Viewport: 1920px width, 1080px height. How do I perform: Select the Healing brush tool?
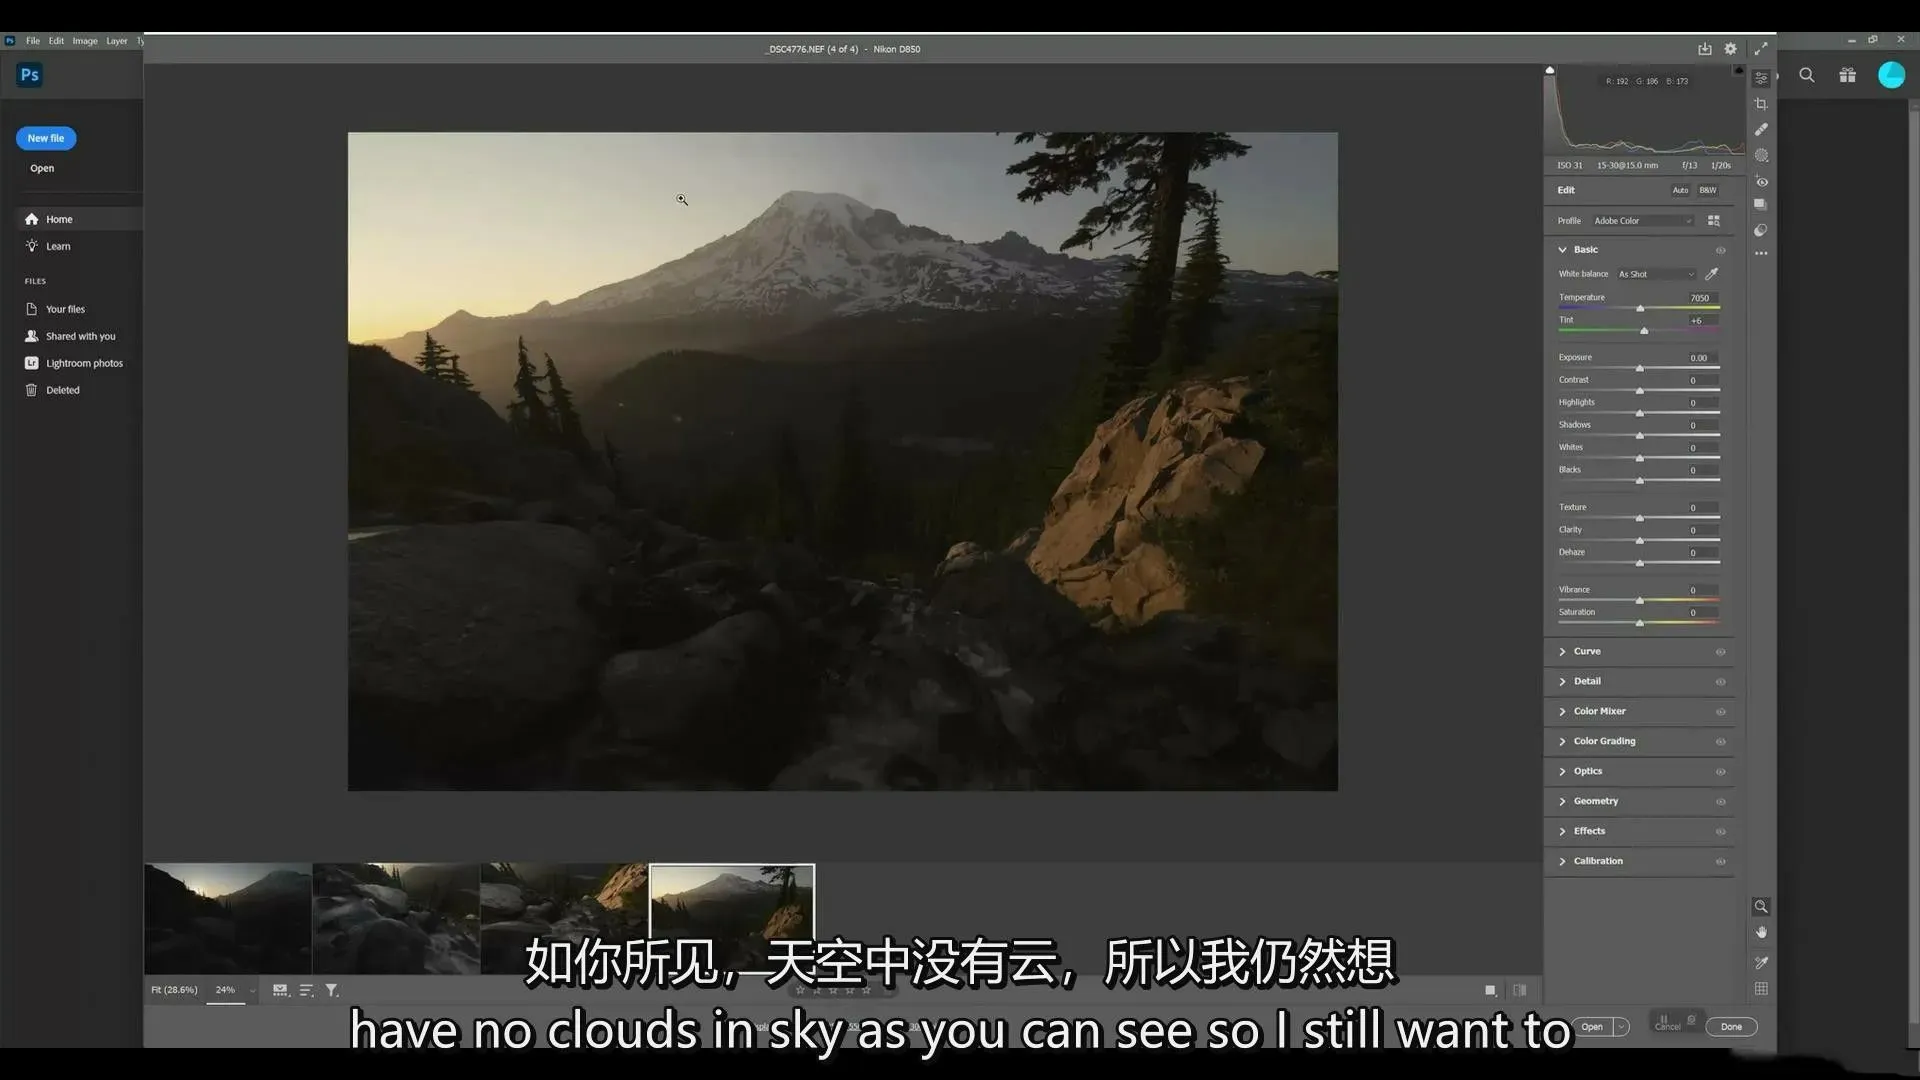click(x=1761, y=130)
